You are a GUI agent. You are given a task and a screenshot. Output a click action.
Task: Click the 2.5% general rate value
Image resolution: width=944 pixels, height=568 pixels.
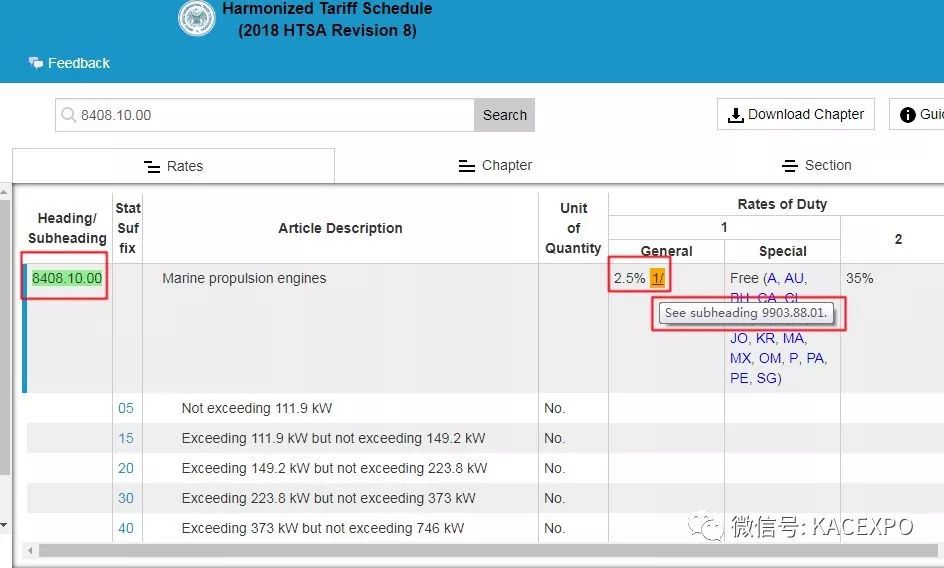[x=629, y=278]
